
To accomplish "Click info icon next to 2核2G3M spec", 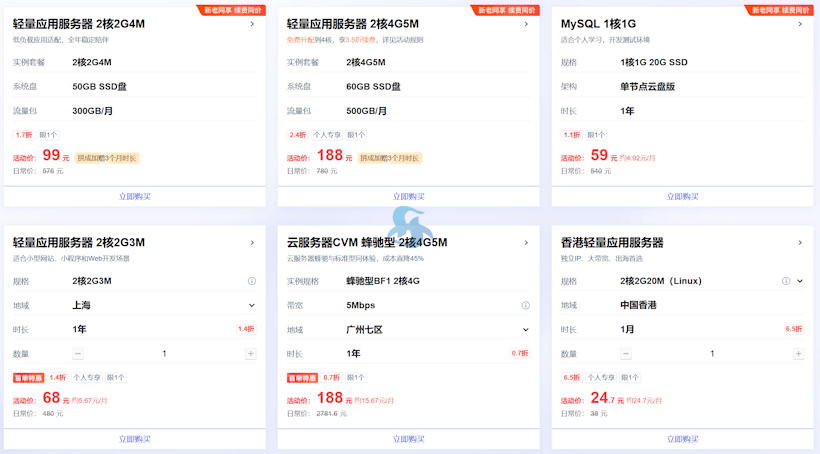I will point(252,281).
